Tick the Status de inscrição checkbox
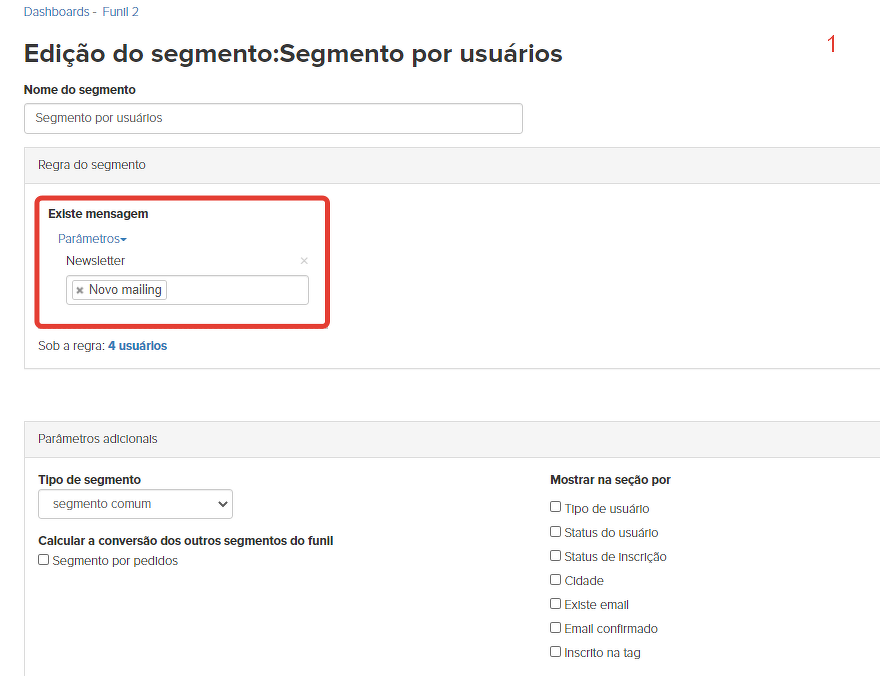 (x=556, y=556)
